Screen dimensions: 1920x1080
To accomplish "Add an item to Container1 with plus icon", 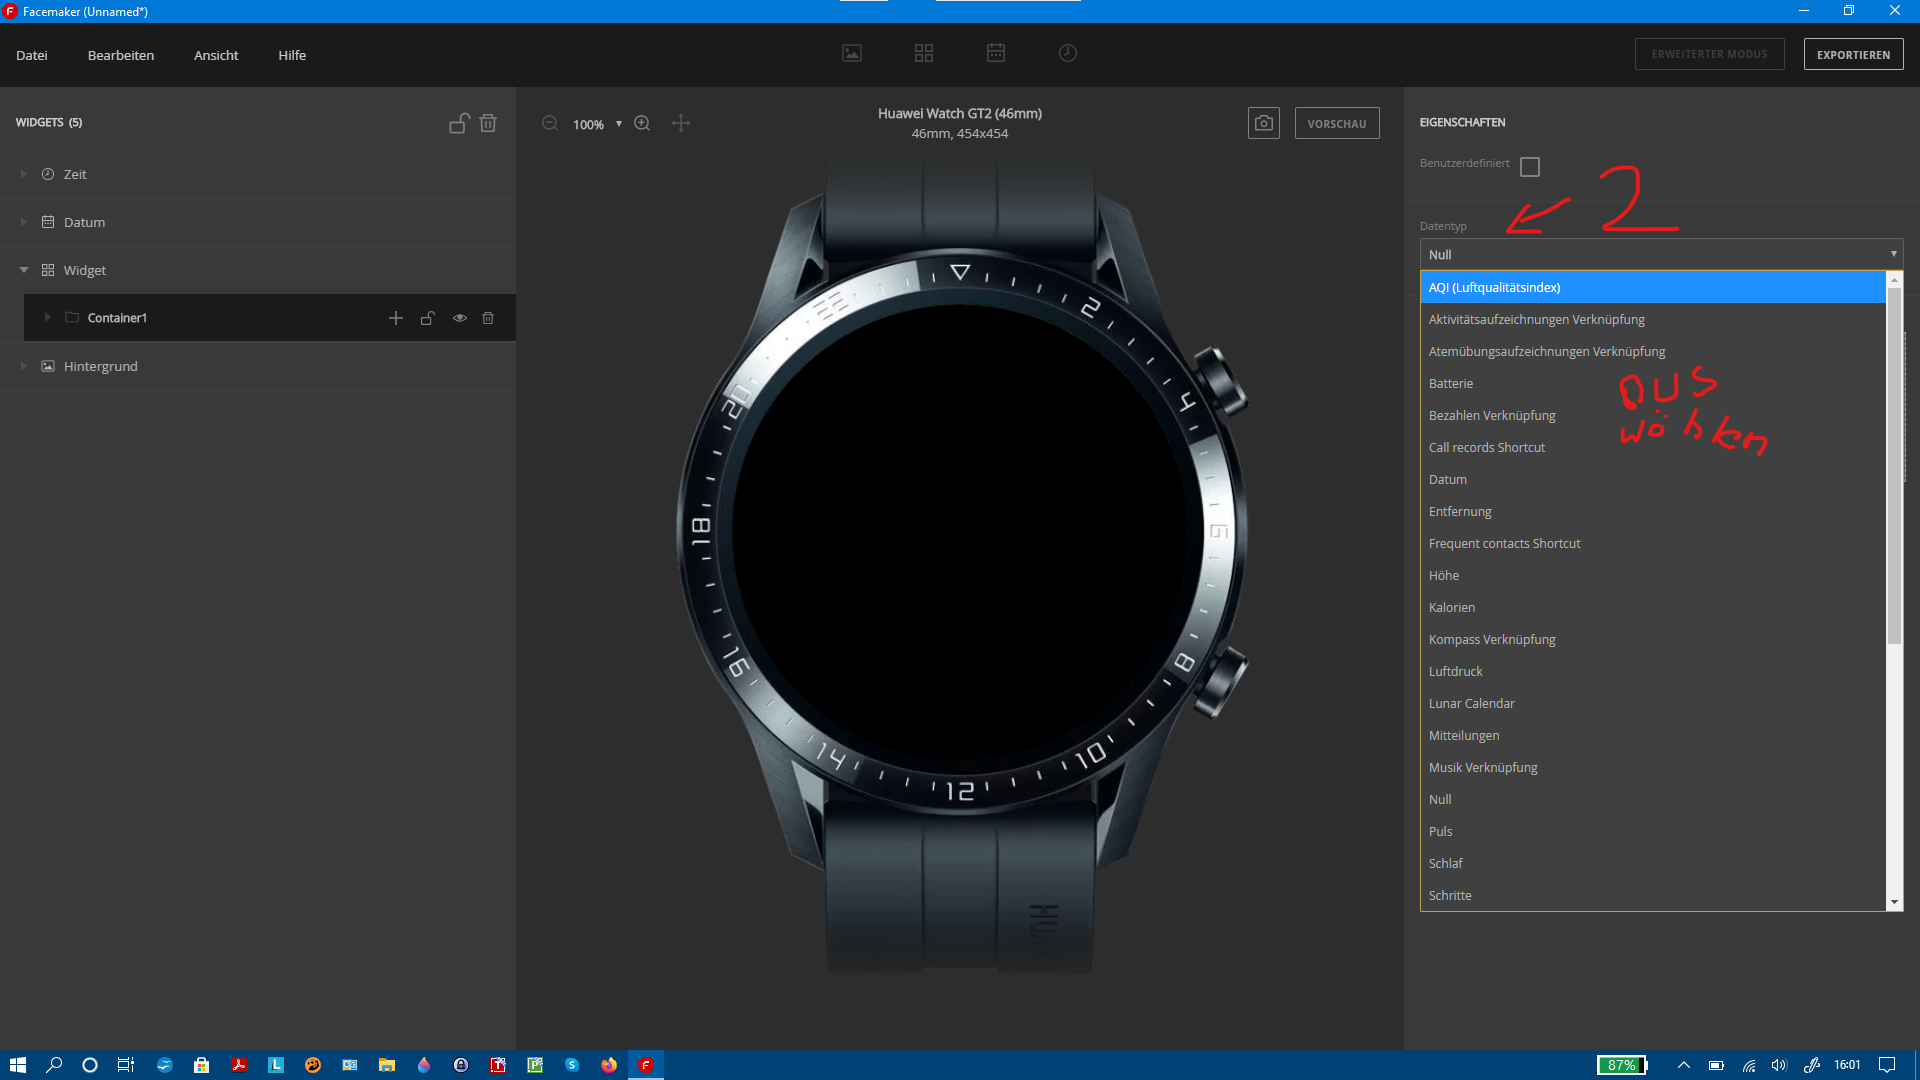I will [x=396, y=318].
